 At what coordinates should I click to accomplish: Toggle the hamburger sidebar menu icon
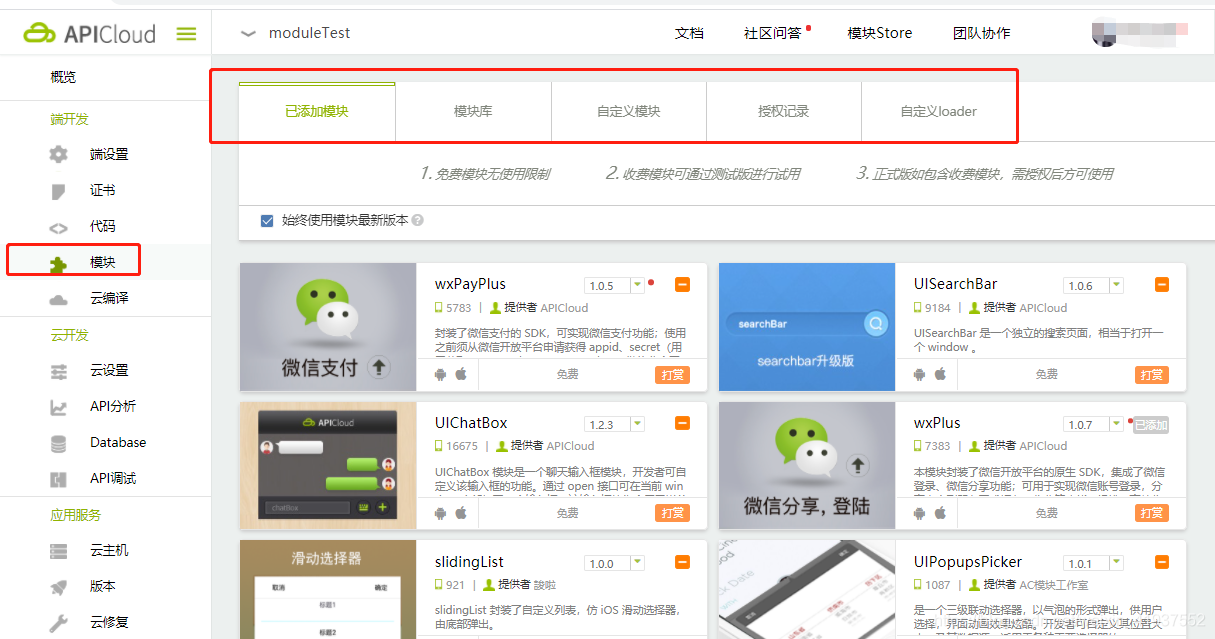(x=186, y=34)
